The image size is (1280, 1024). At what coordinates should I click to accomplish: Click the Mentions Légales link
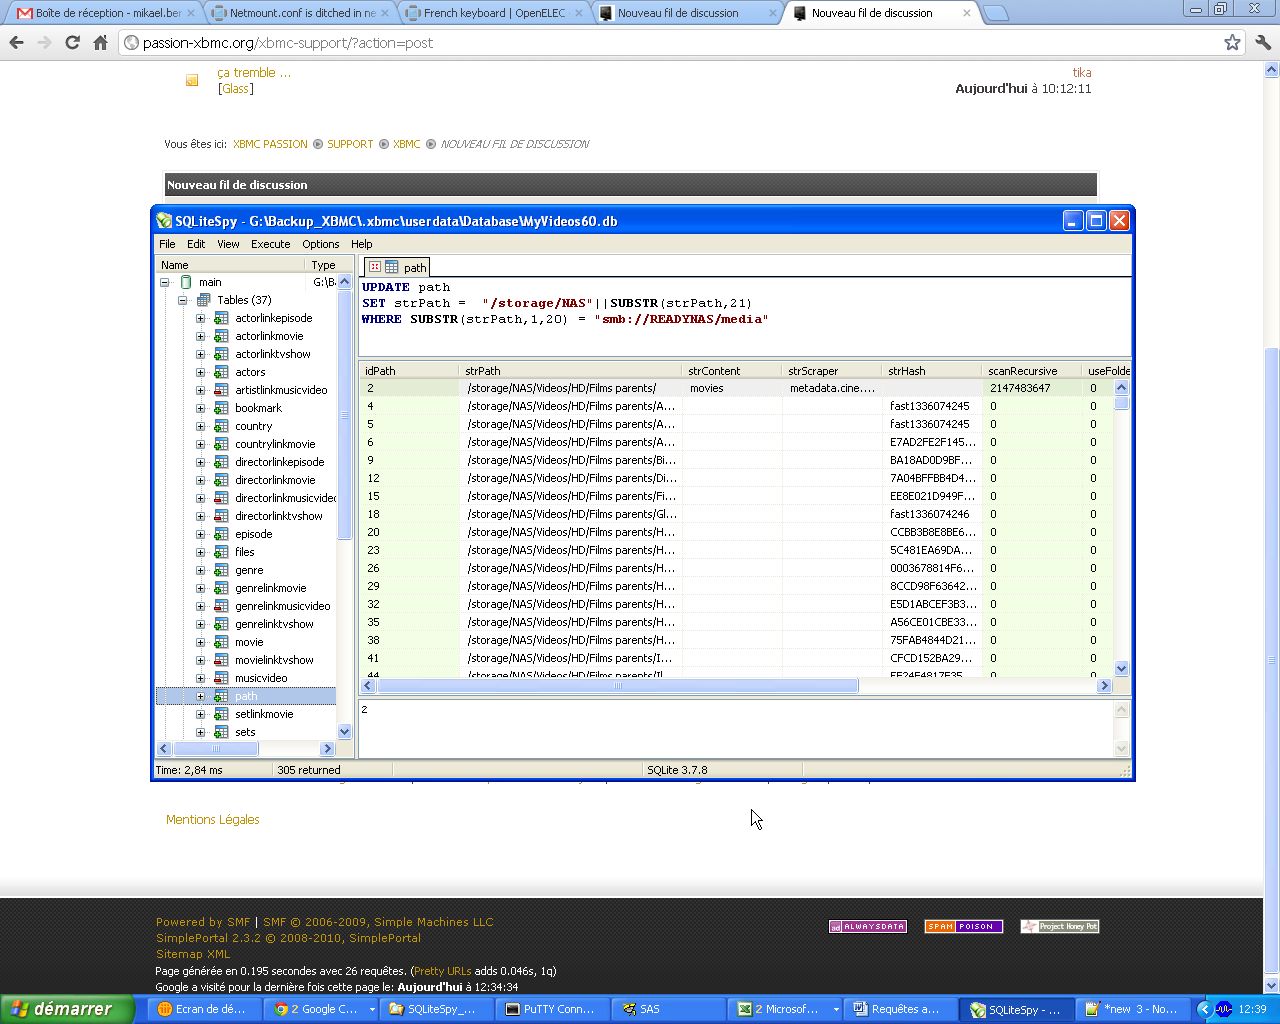[x=212, y=819]
